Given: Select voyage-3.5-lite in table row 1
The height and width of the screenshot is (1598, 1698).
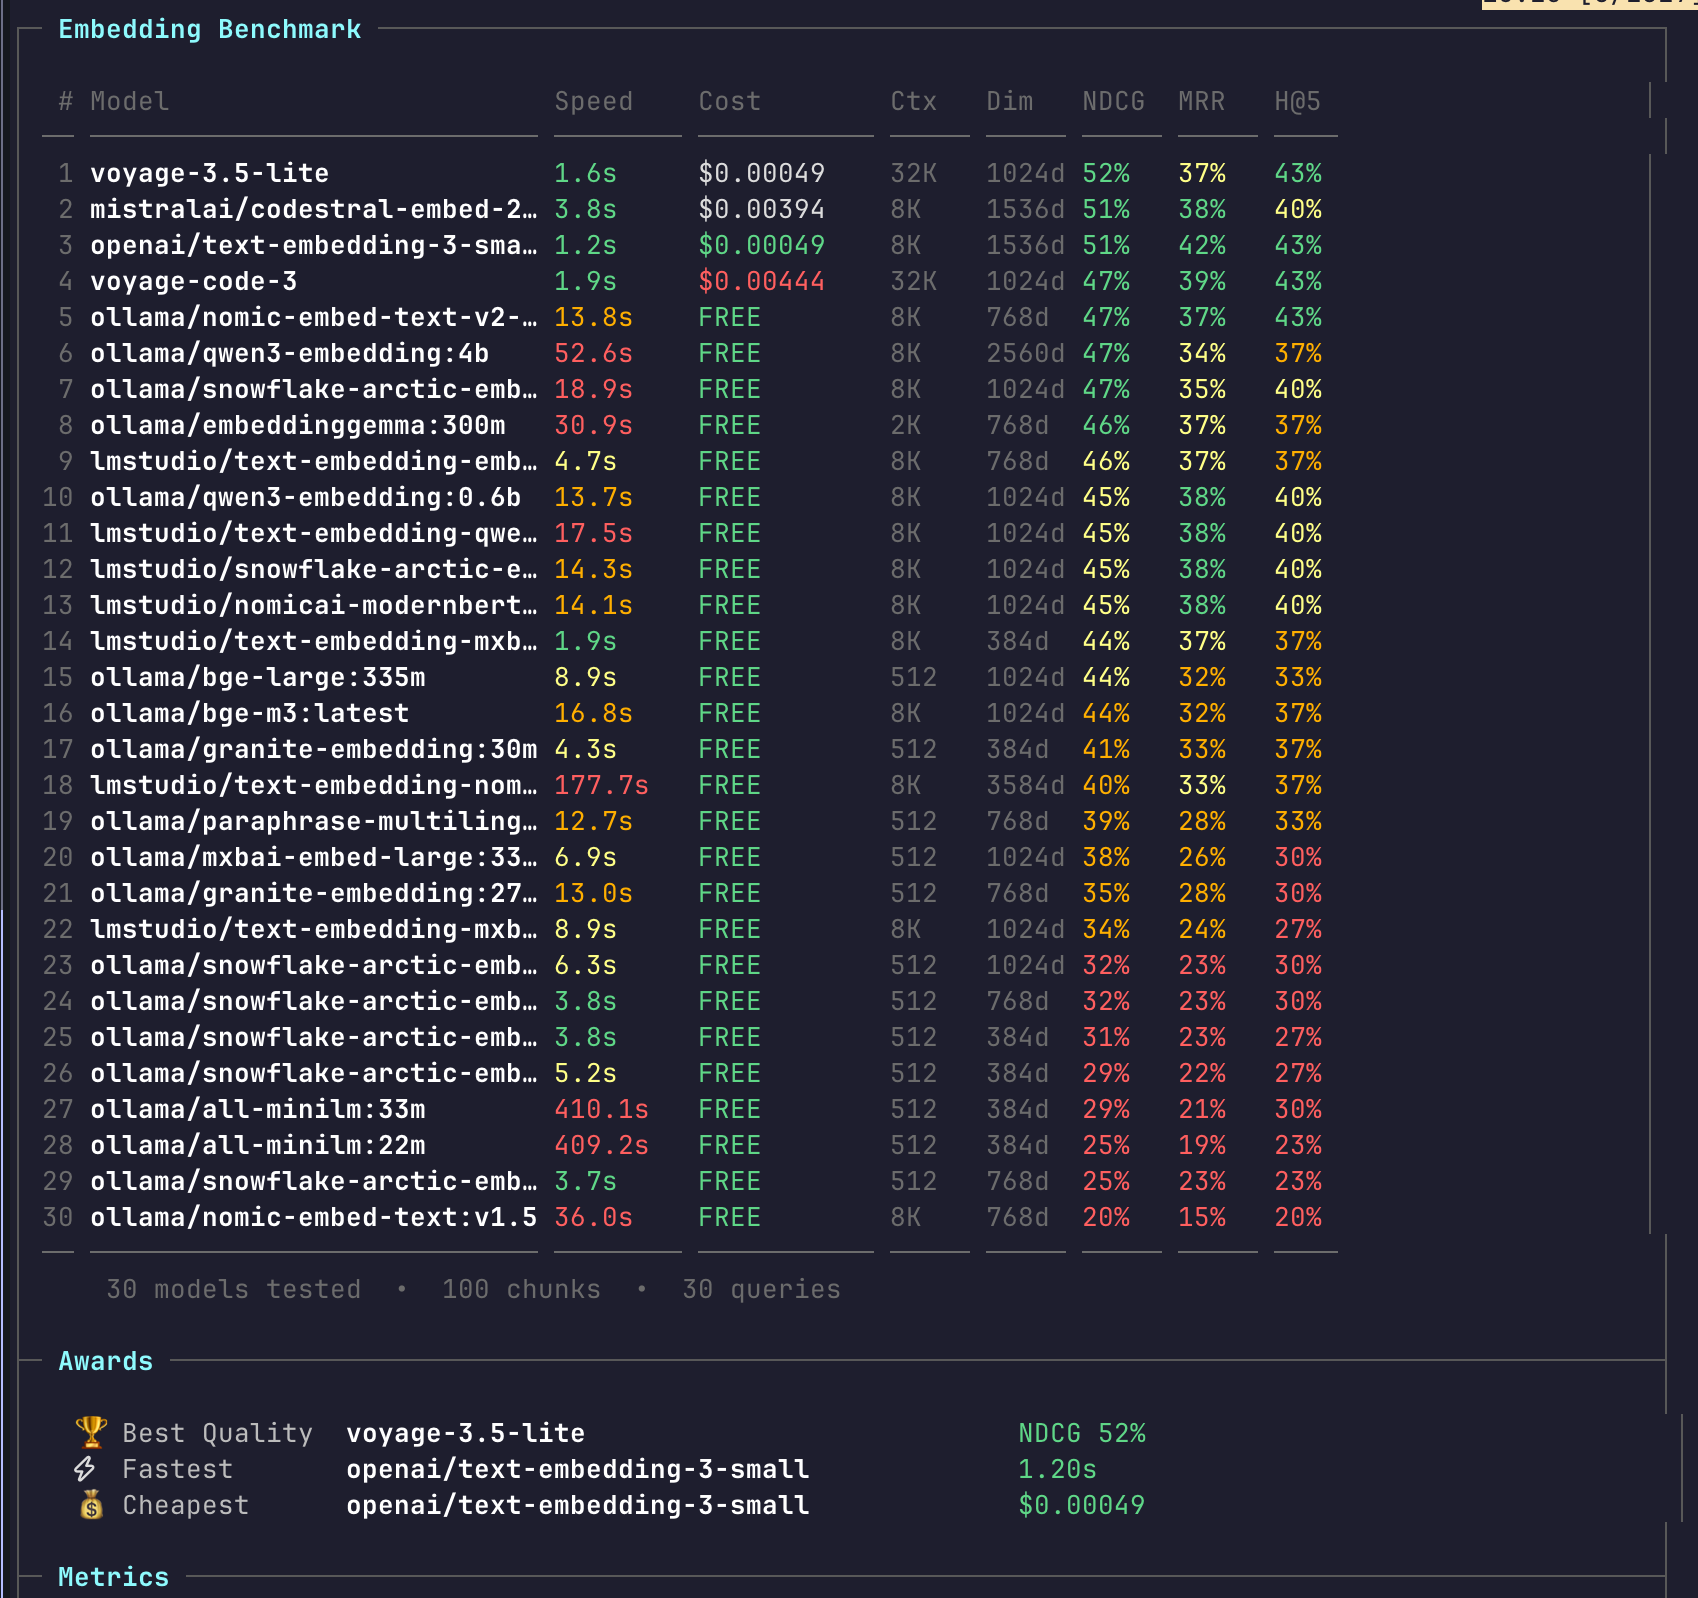Looking at the screenshot, I should coord(210,173).
